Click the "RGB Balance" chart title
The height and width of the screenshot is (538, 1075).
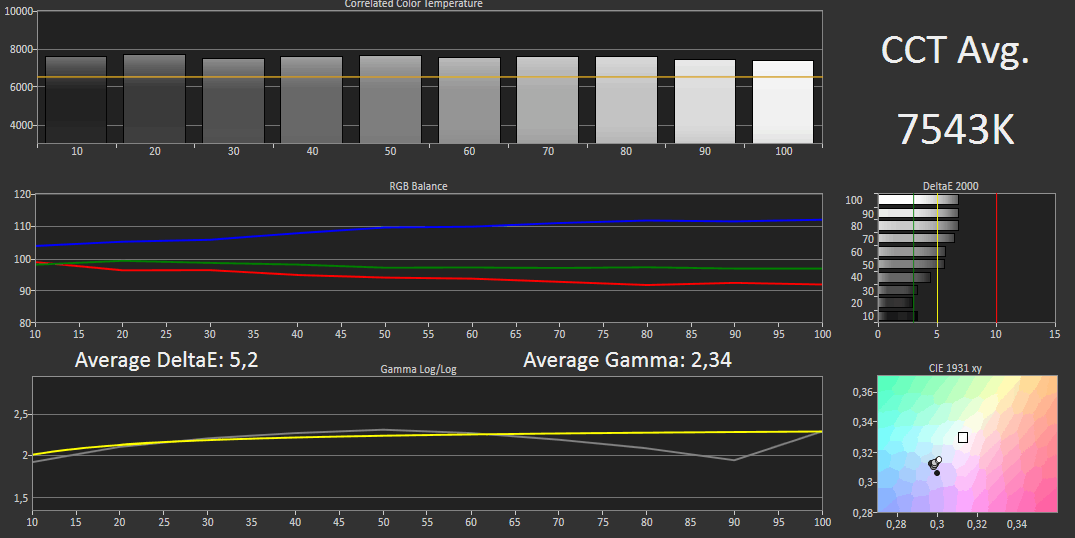[418, 186]
